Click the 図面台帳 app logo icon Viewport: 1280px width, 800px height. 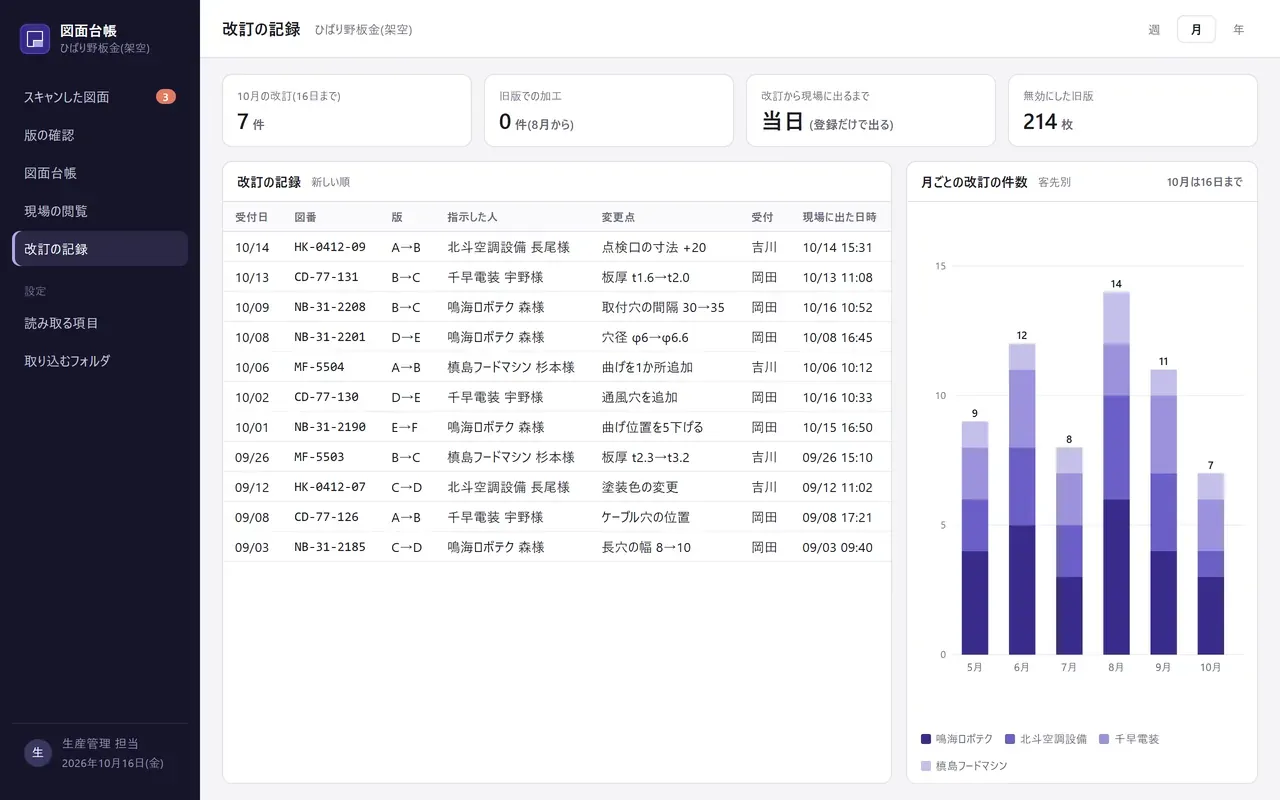[35, 39]
